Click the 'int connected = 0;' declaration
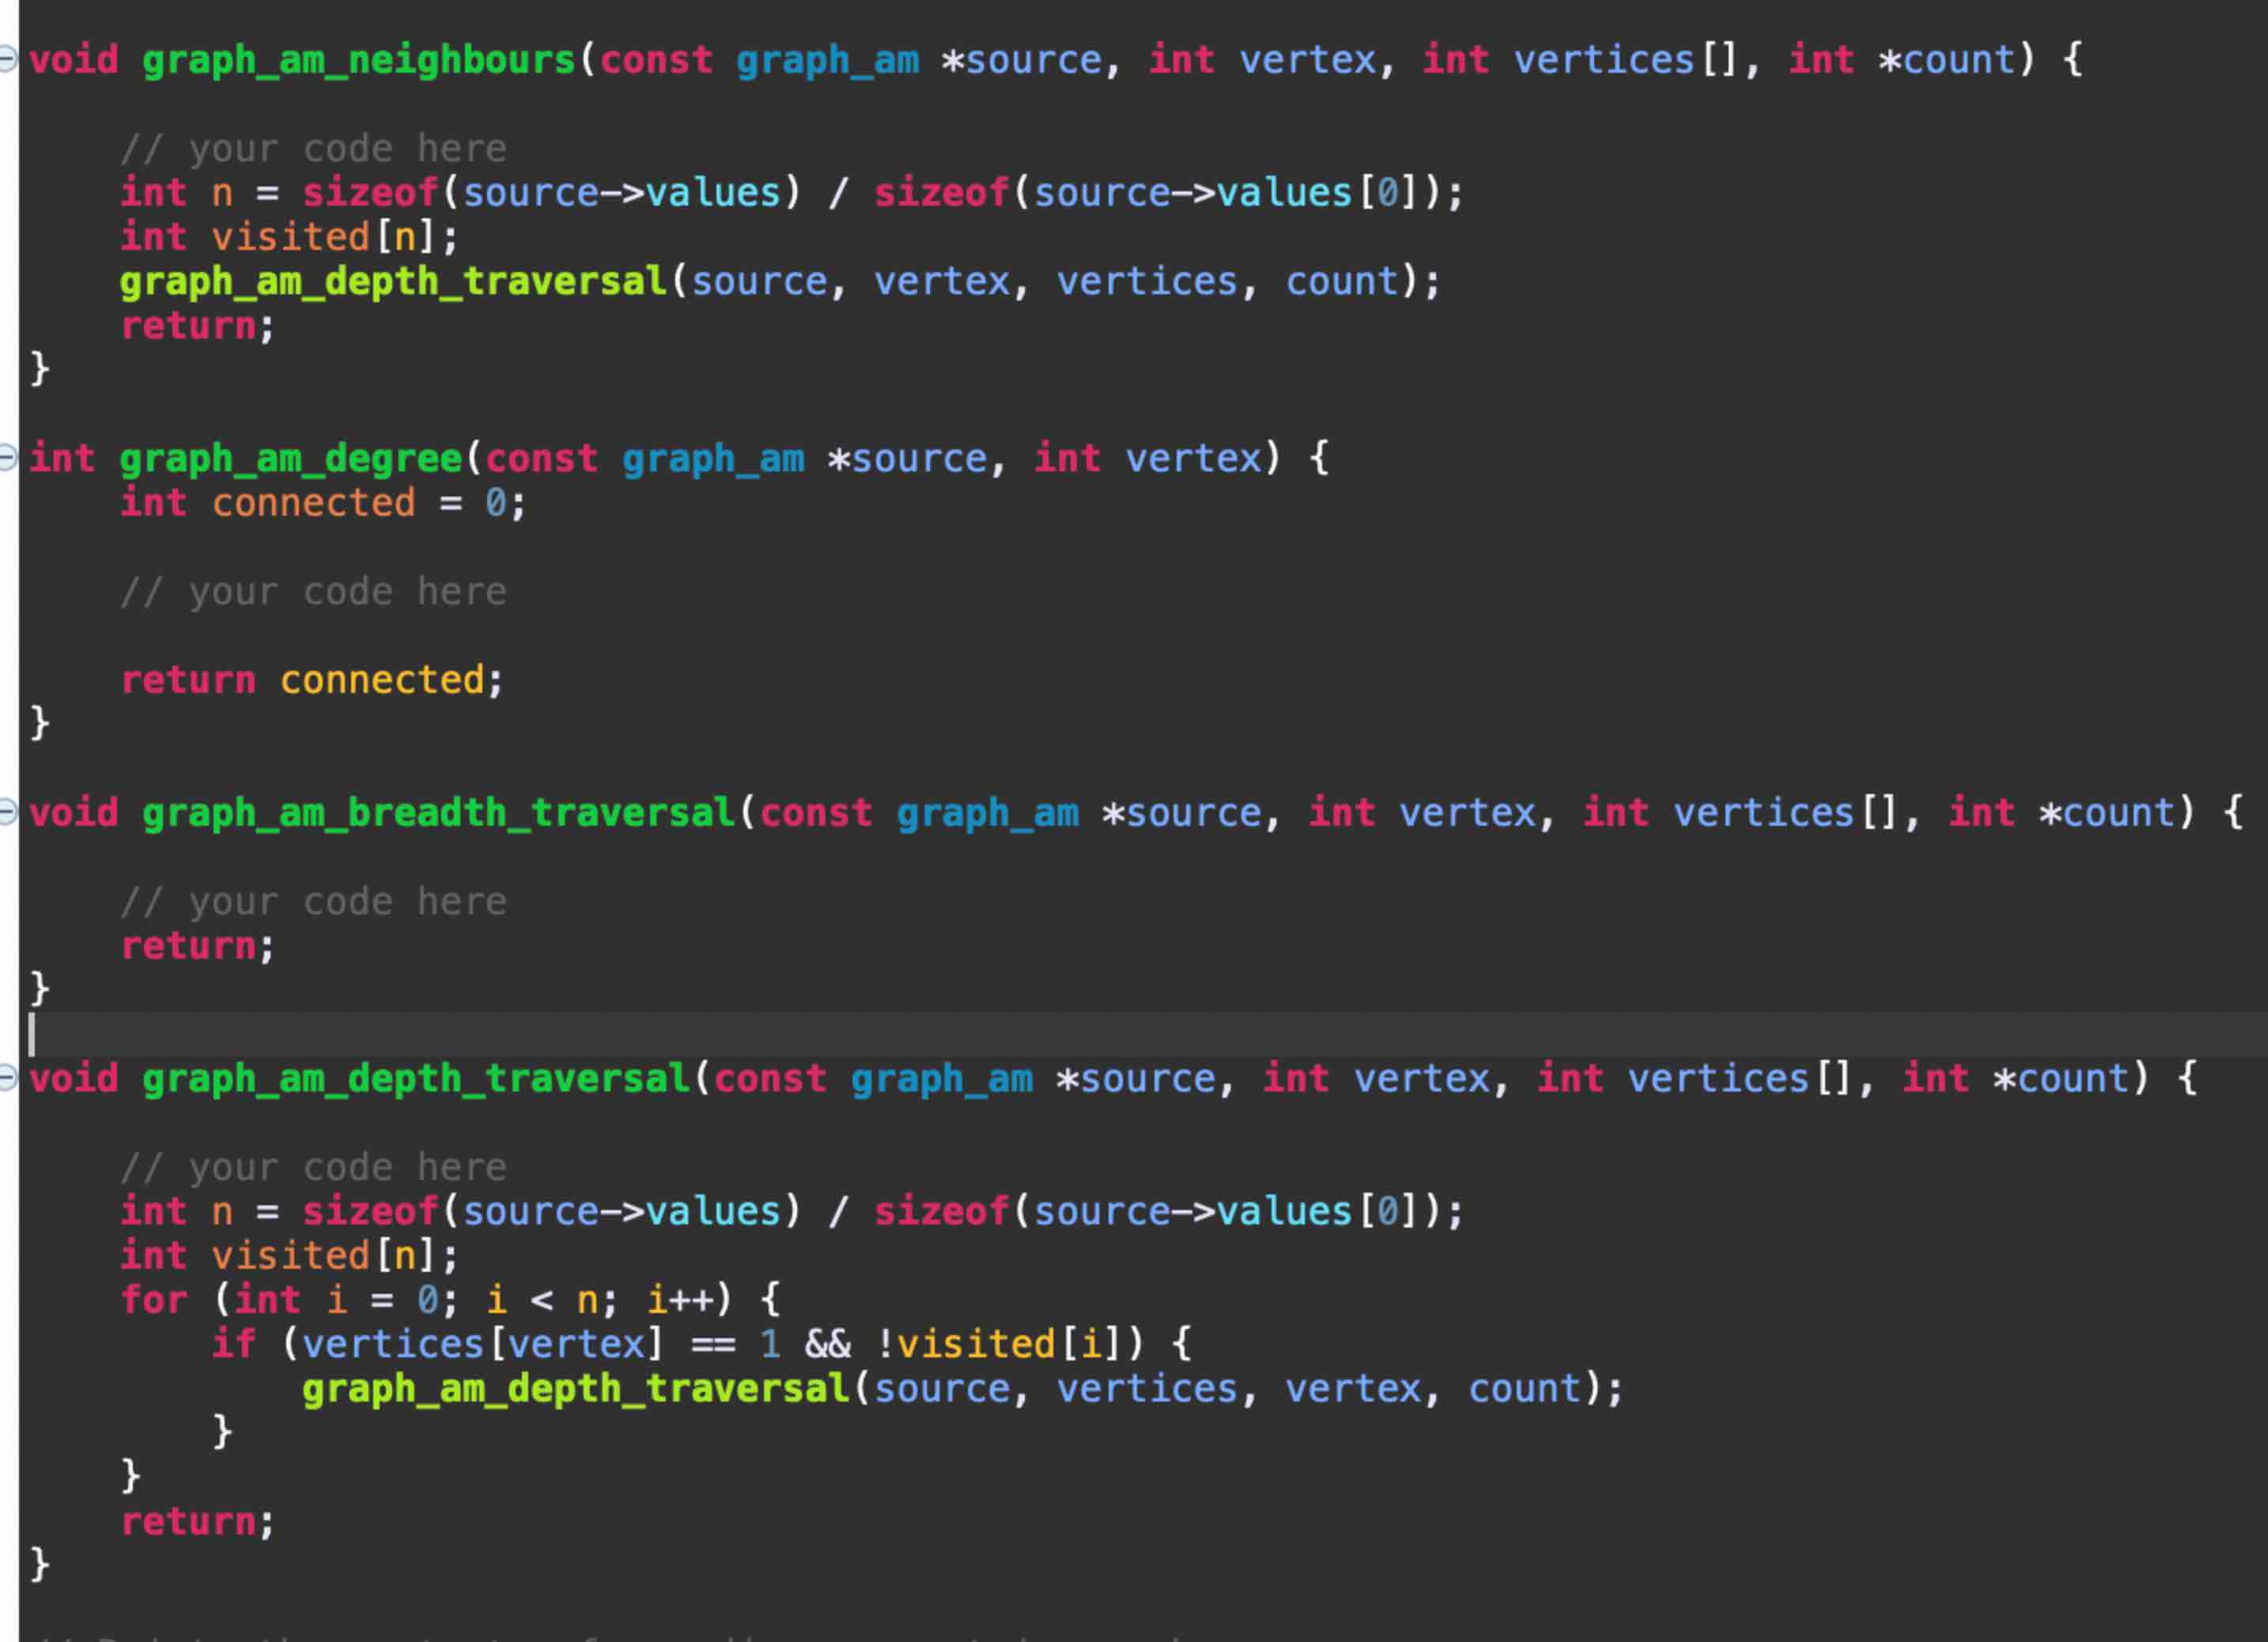This screenshot has height=1642, width=2268. tap(320, 502)
